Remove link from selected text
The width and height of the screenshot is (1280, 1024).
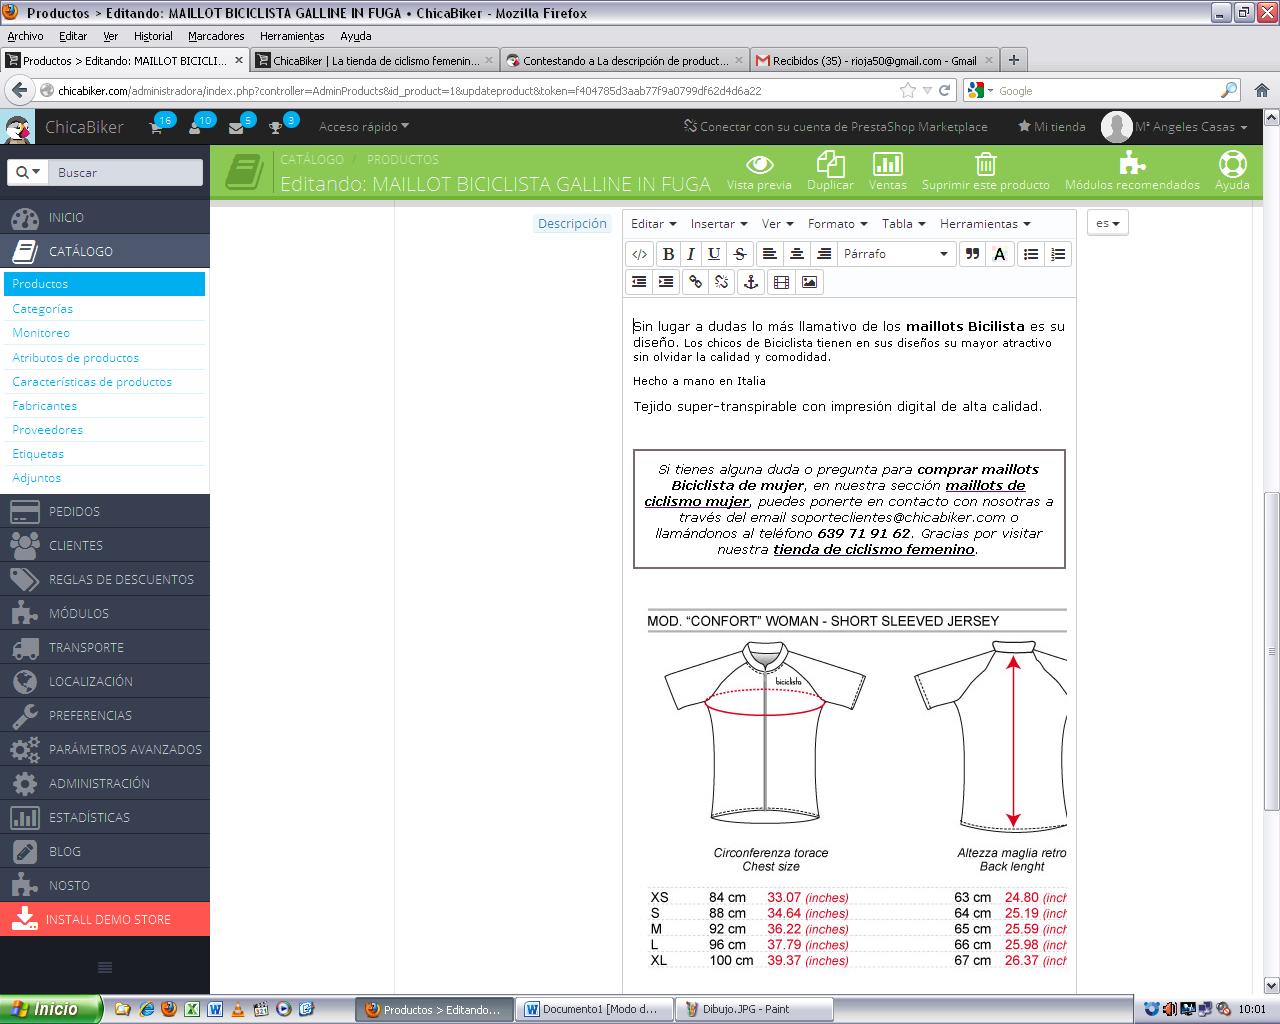[722, 282]
